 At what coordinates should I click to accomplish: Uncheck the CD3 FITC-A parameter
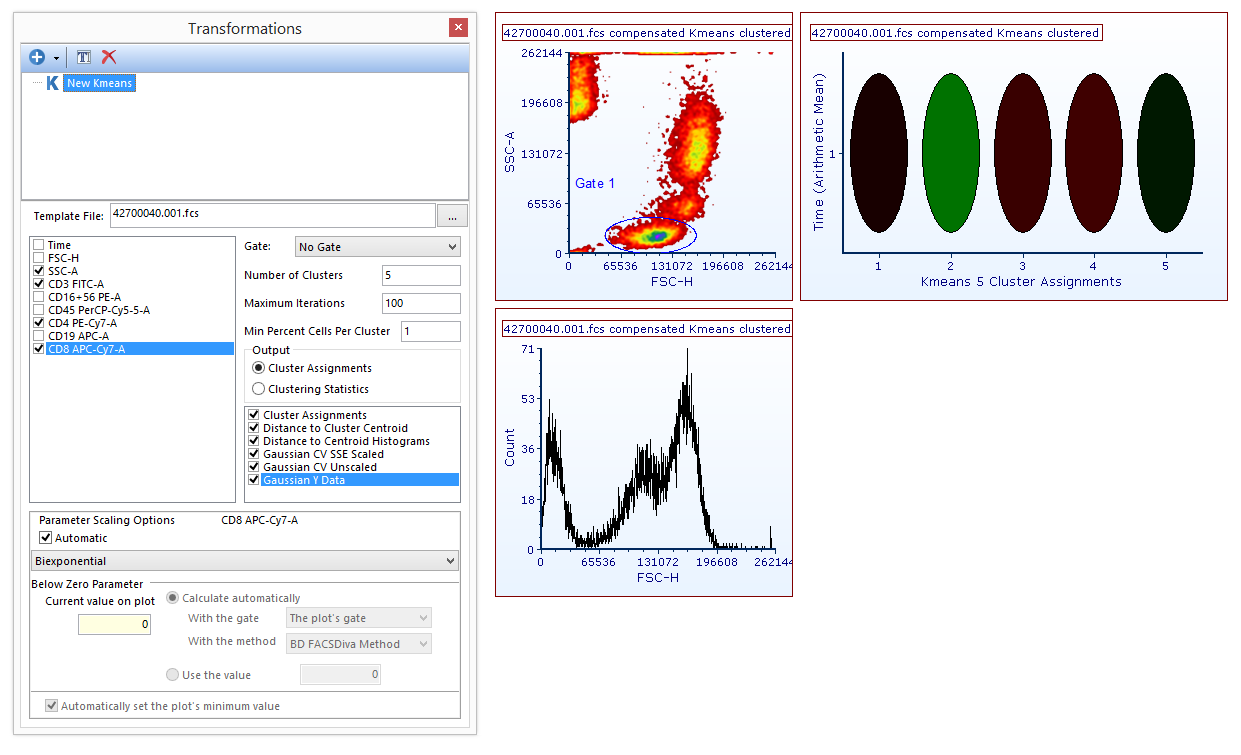[39, 284]
